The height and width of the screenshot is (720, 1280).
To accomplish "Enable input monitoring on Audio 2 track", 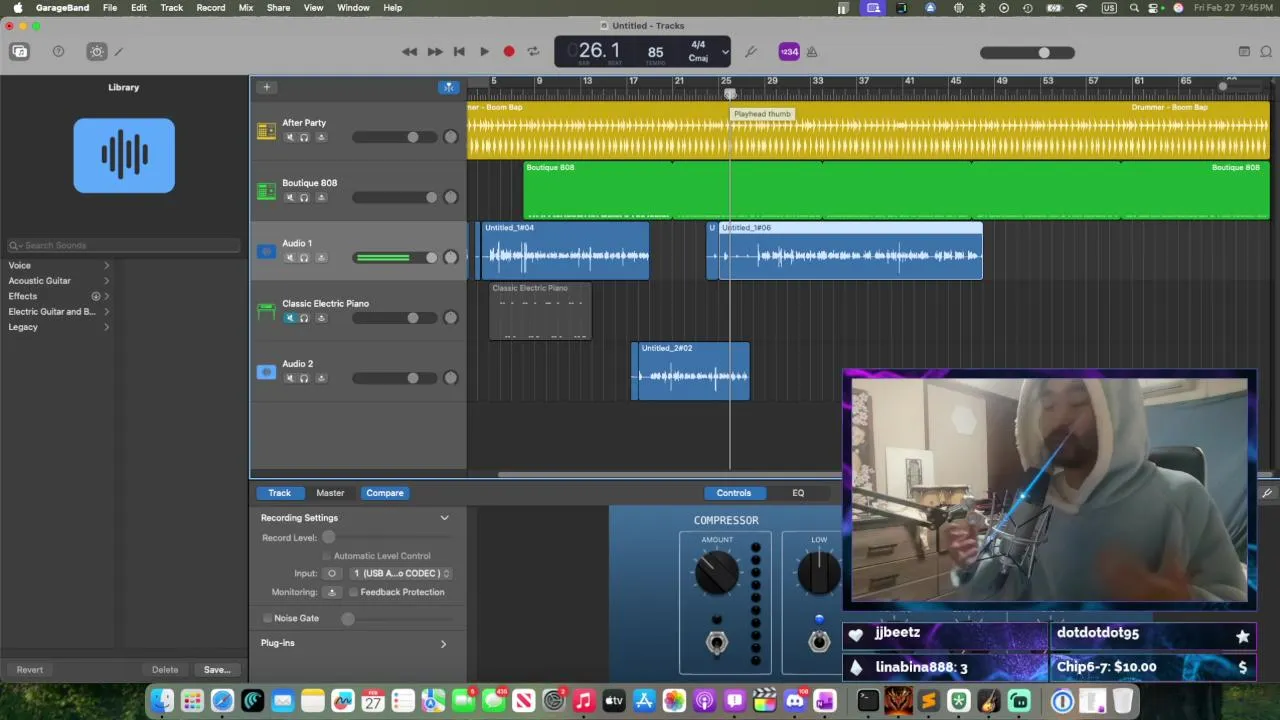I will pyautogui.click(x=320, y=378).
